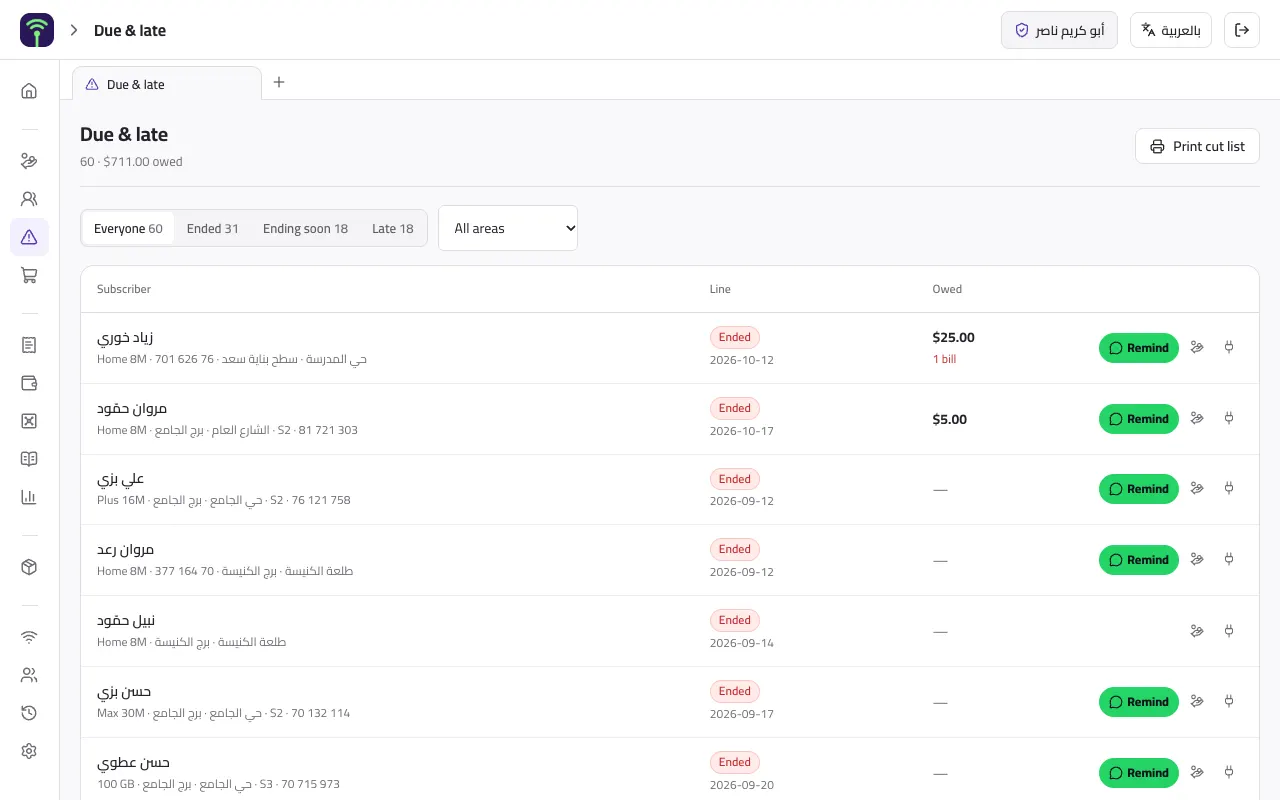Open the bar chart reports icon
Image resolution: width=1280 pixels, height=800 pixels.
29,497
